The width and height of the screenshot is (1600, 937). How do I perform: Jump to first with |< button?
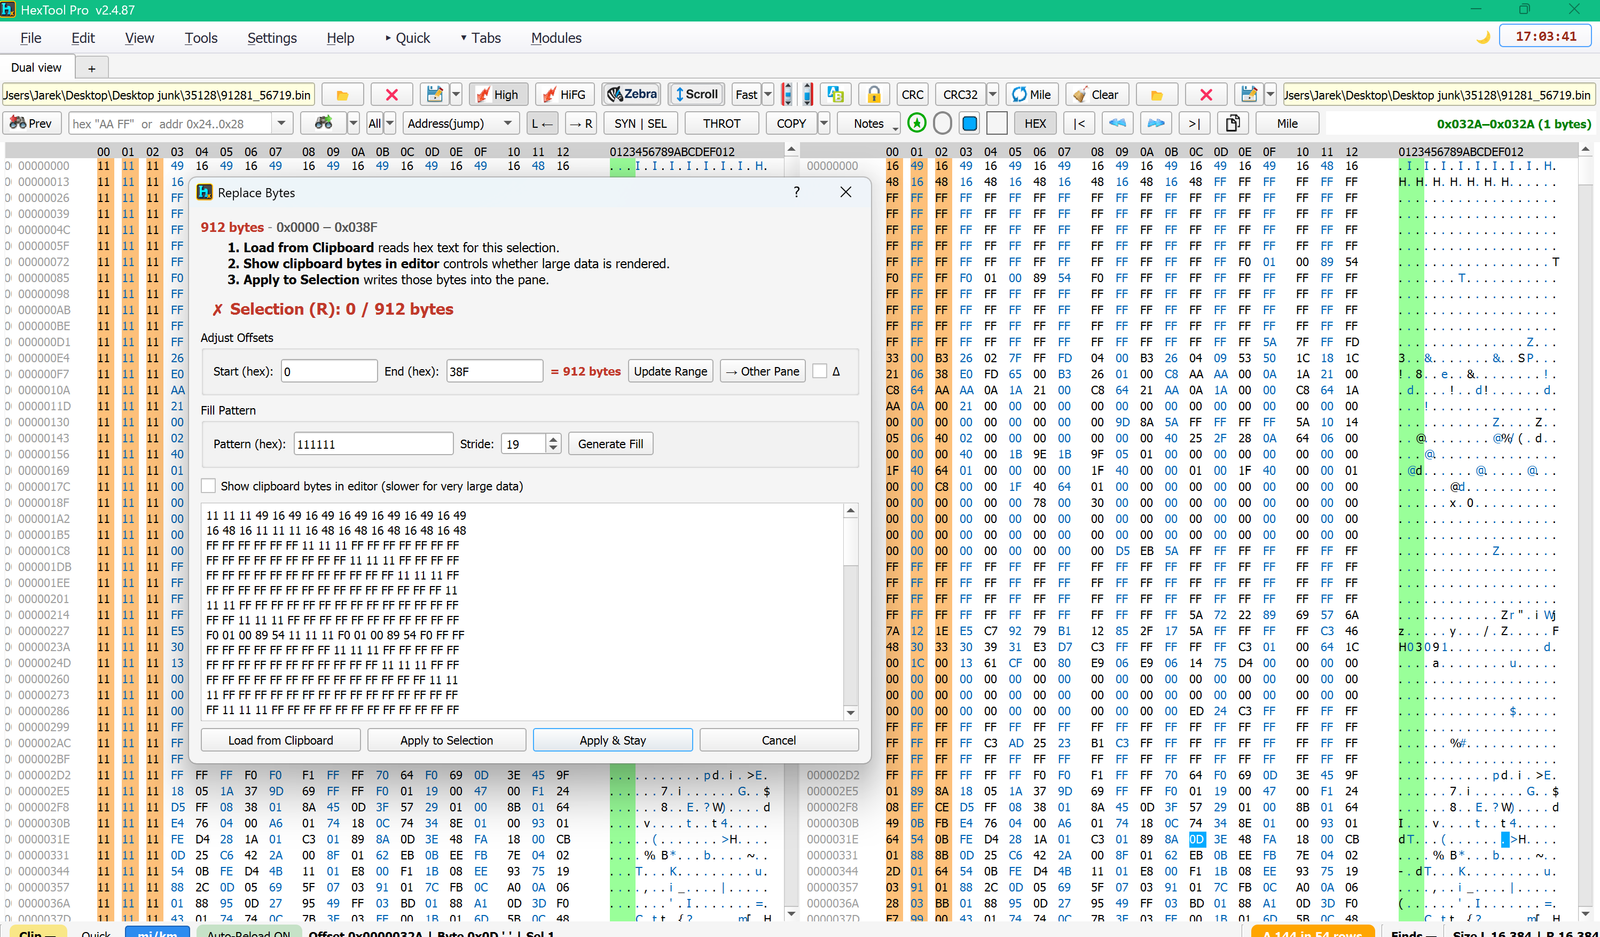(1079, 123)
